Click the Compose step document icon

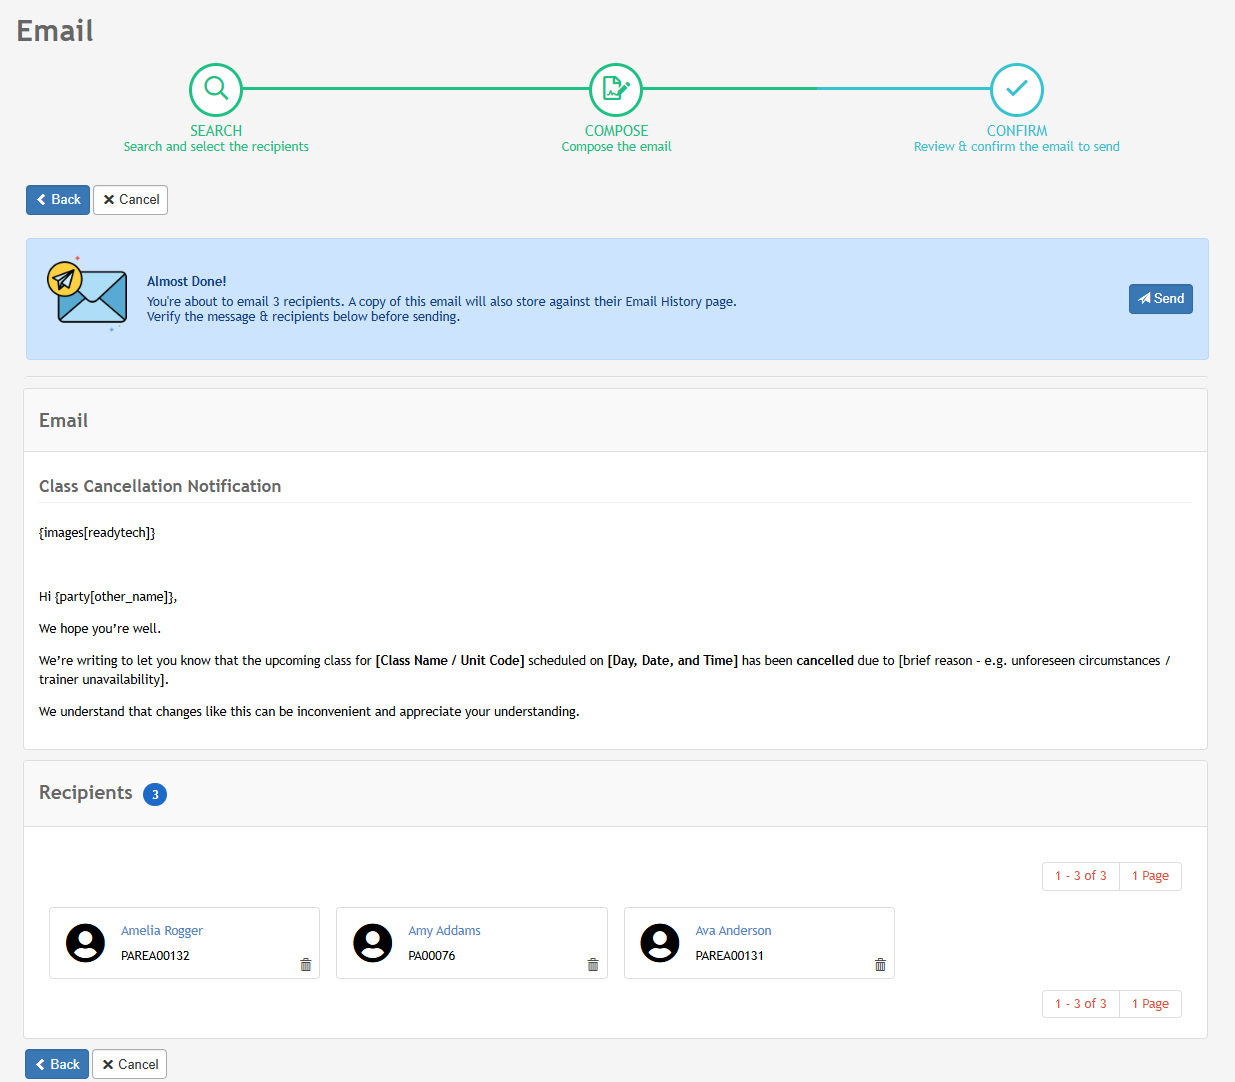pyautogui.click(x=616, y=89)
